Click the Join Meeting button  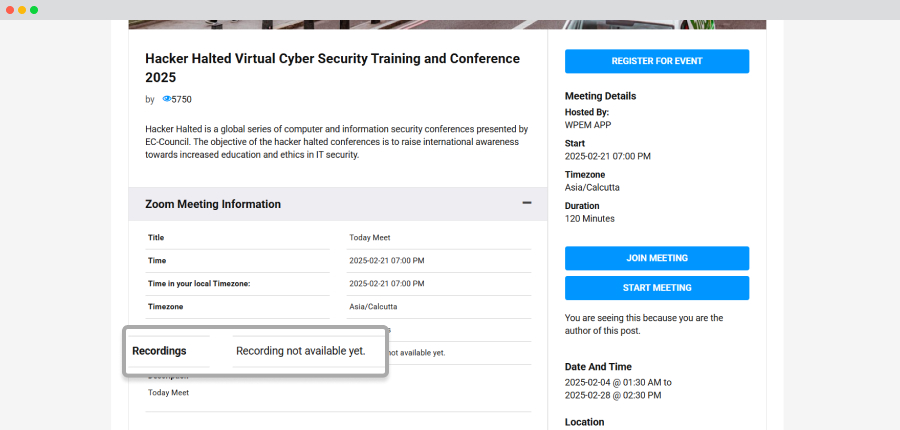pyautogui.click(x=657, y=258)
